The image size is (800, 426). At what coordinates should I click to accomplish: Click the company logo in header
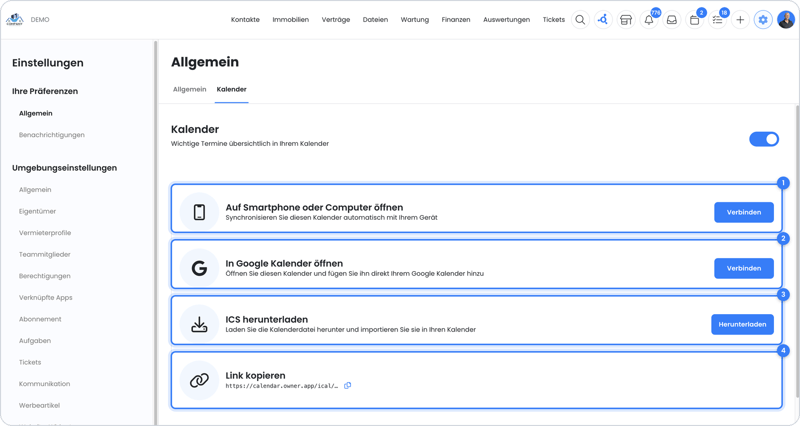click(x=14, y=20)
